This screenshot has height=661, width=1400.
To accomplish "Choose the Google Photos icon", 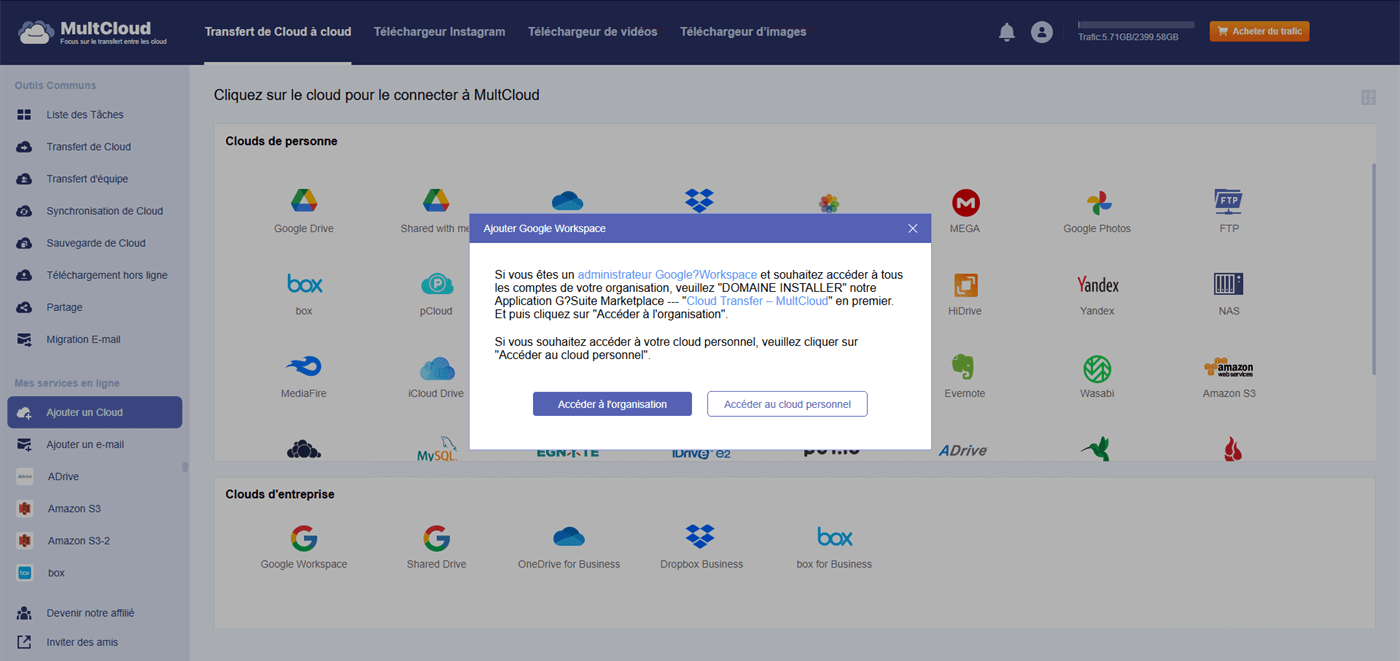I will click(1097, 203).
